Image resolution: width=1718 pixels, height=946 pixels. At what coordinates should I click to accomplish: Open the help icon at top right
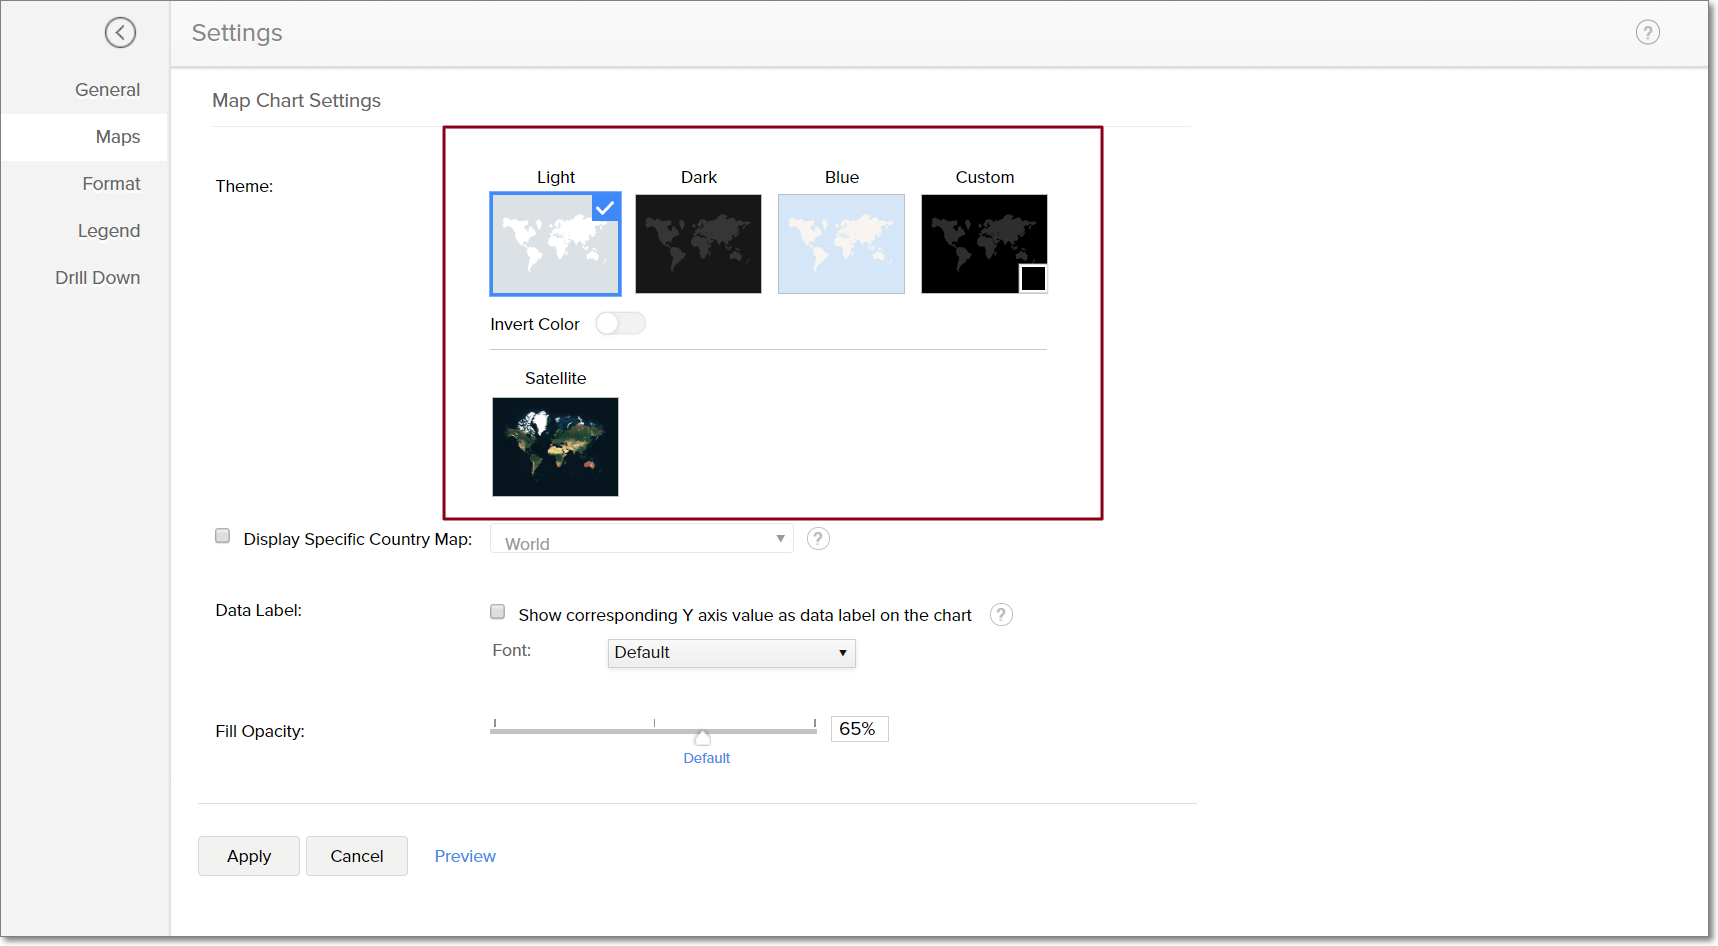(x=1647, y=33)
